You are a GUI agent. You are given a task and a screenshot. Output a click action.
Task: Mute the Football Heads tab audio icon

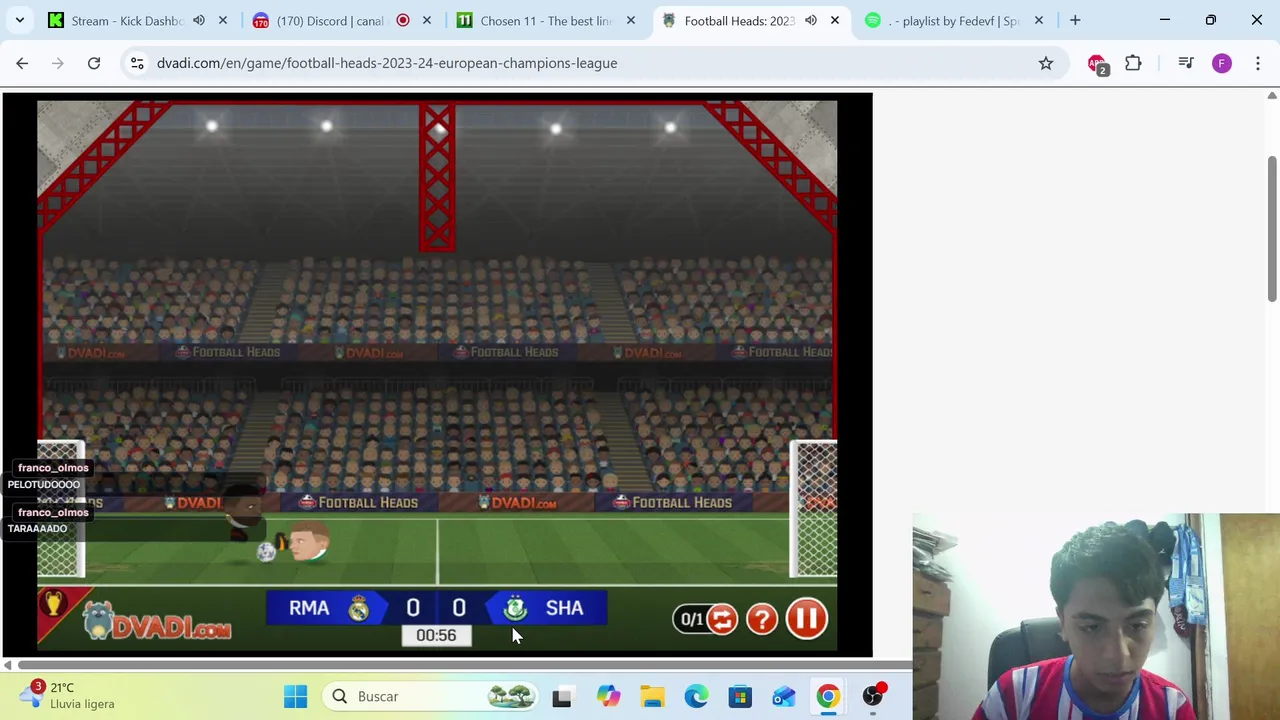[x=811, y=20]
